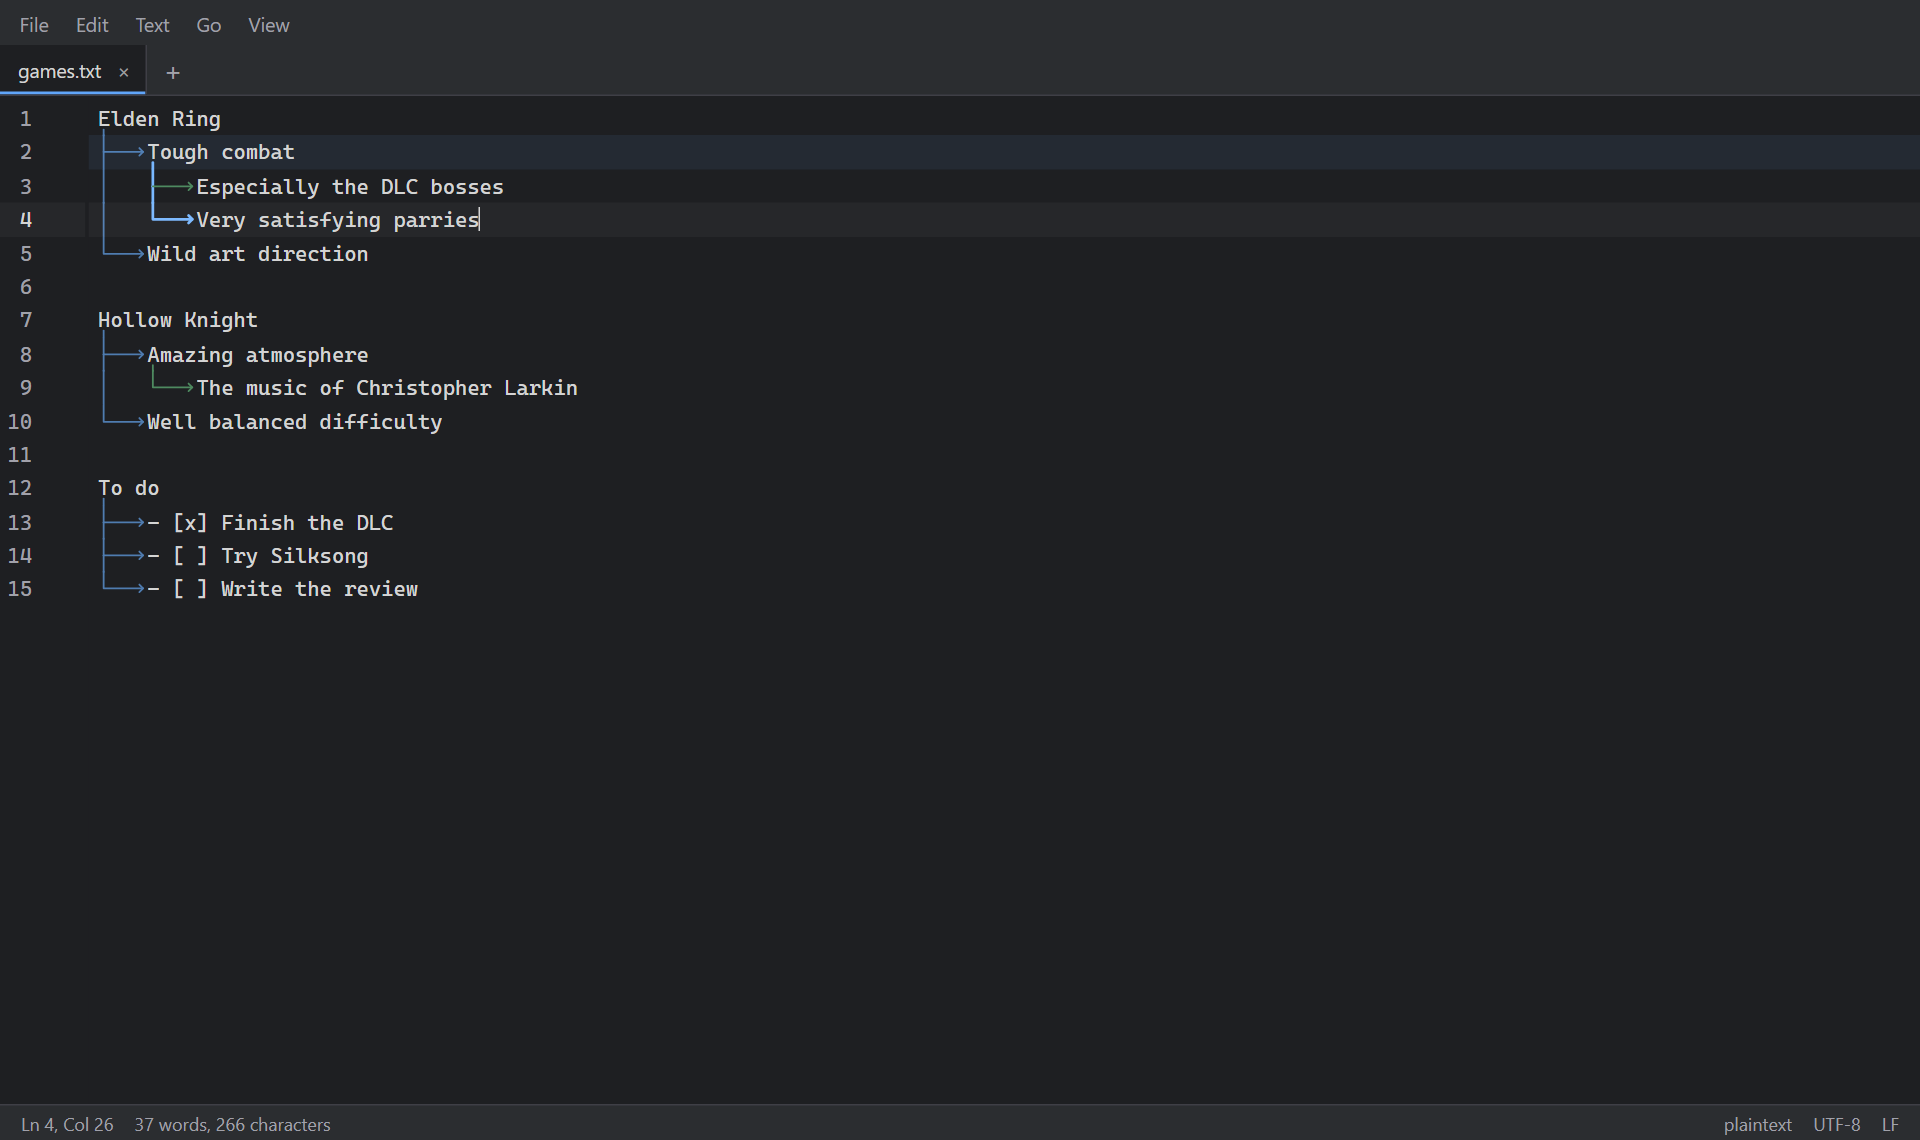The image size is (1920, 1140).
Task: Click the 'Wild art direction' line
Action: click(x=258, y=254)
